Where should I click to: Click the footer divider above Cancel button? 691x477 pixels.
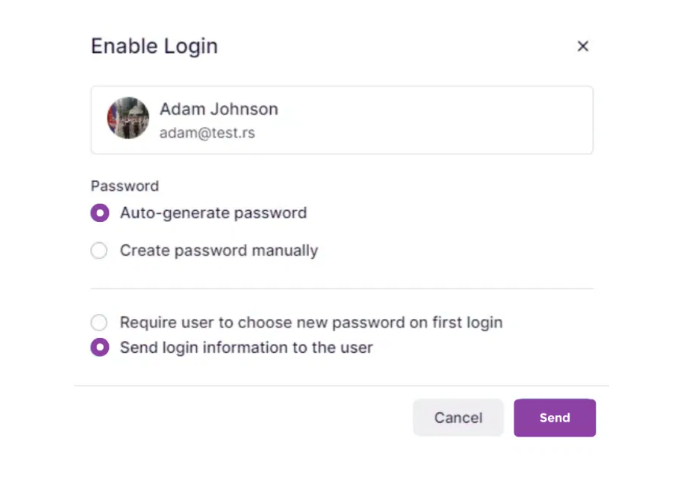342,385
